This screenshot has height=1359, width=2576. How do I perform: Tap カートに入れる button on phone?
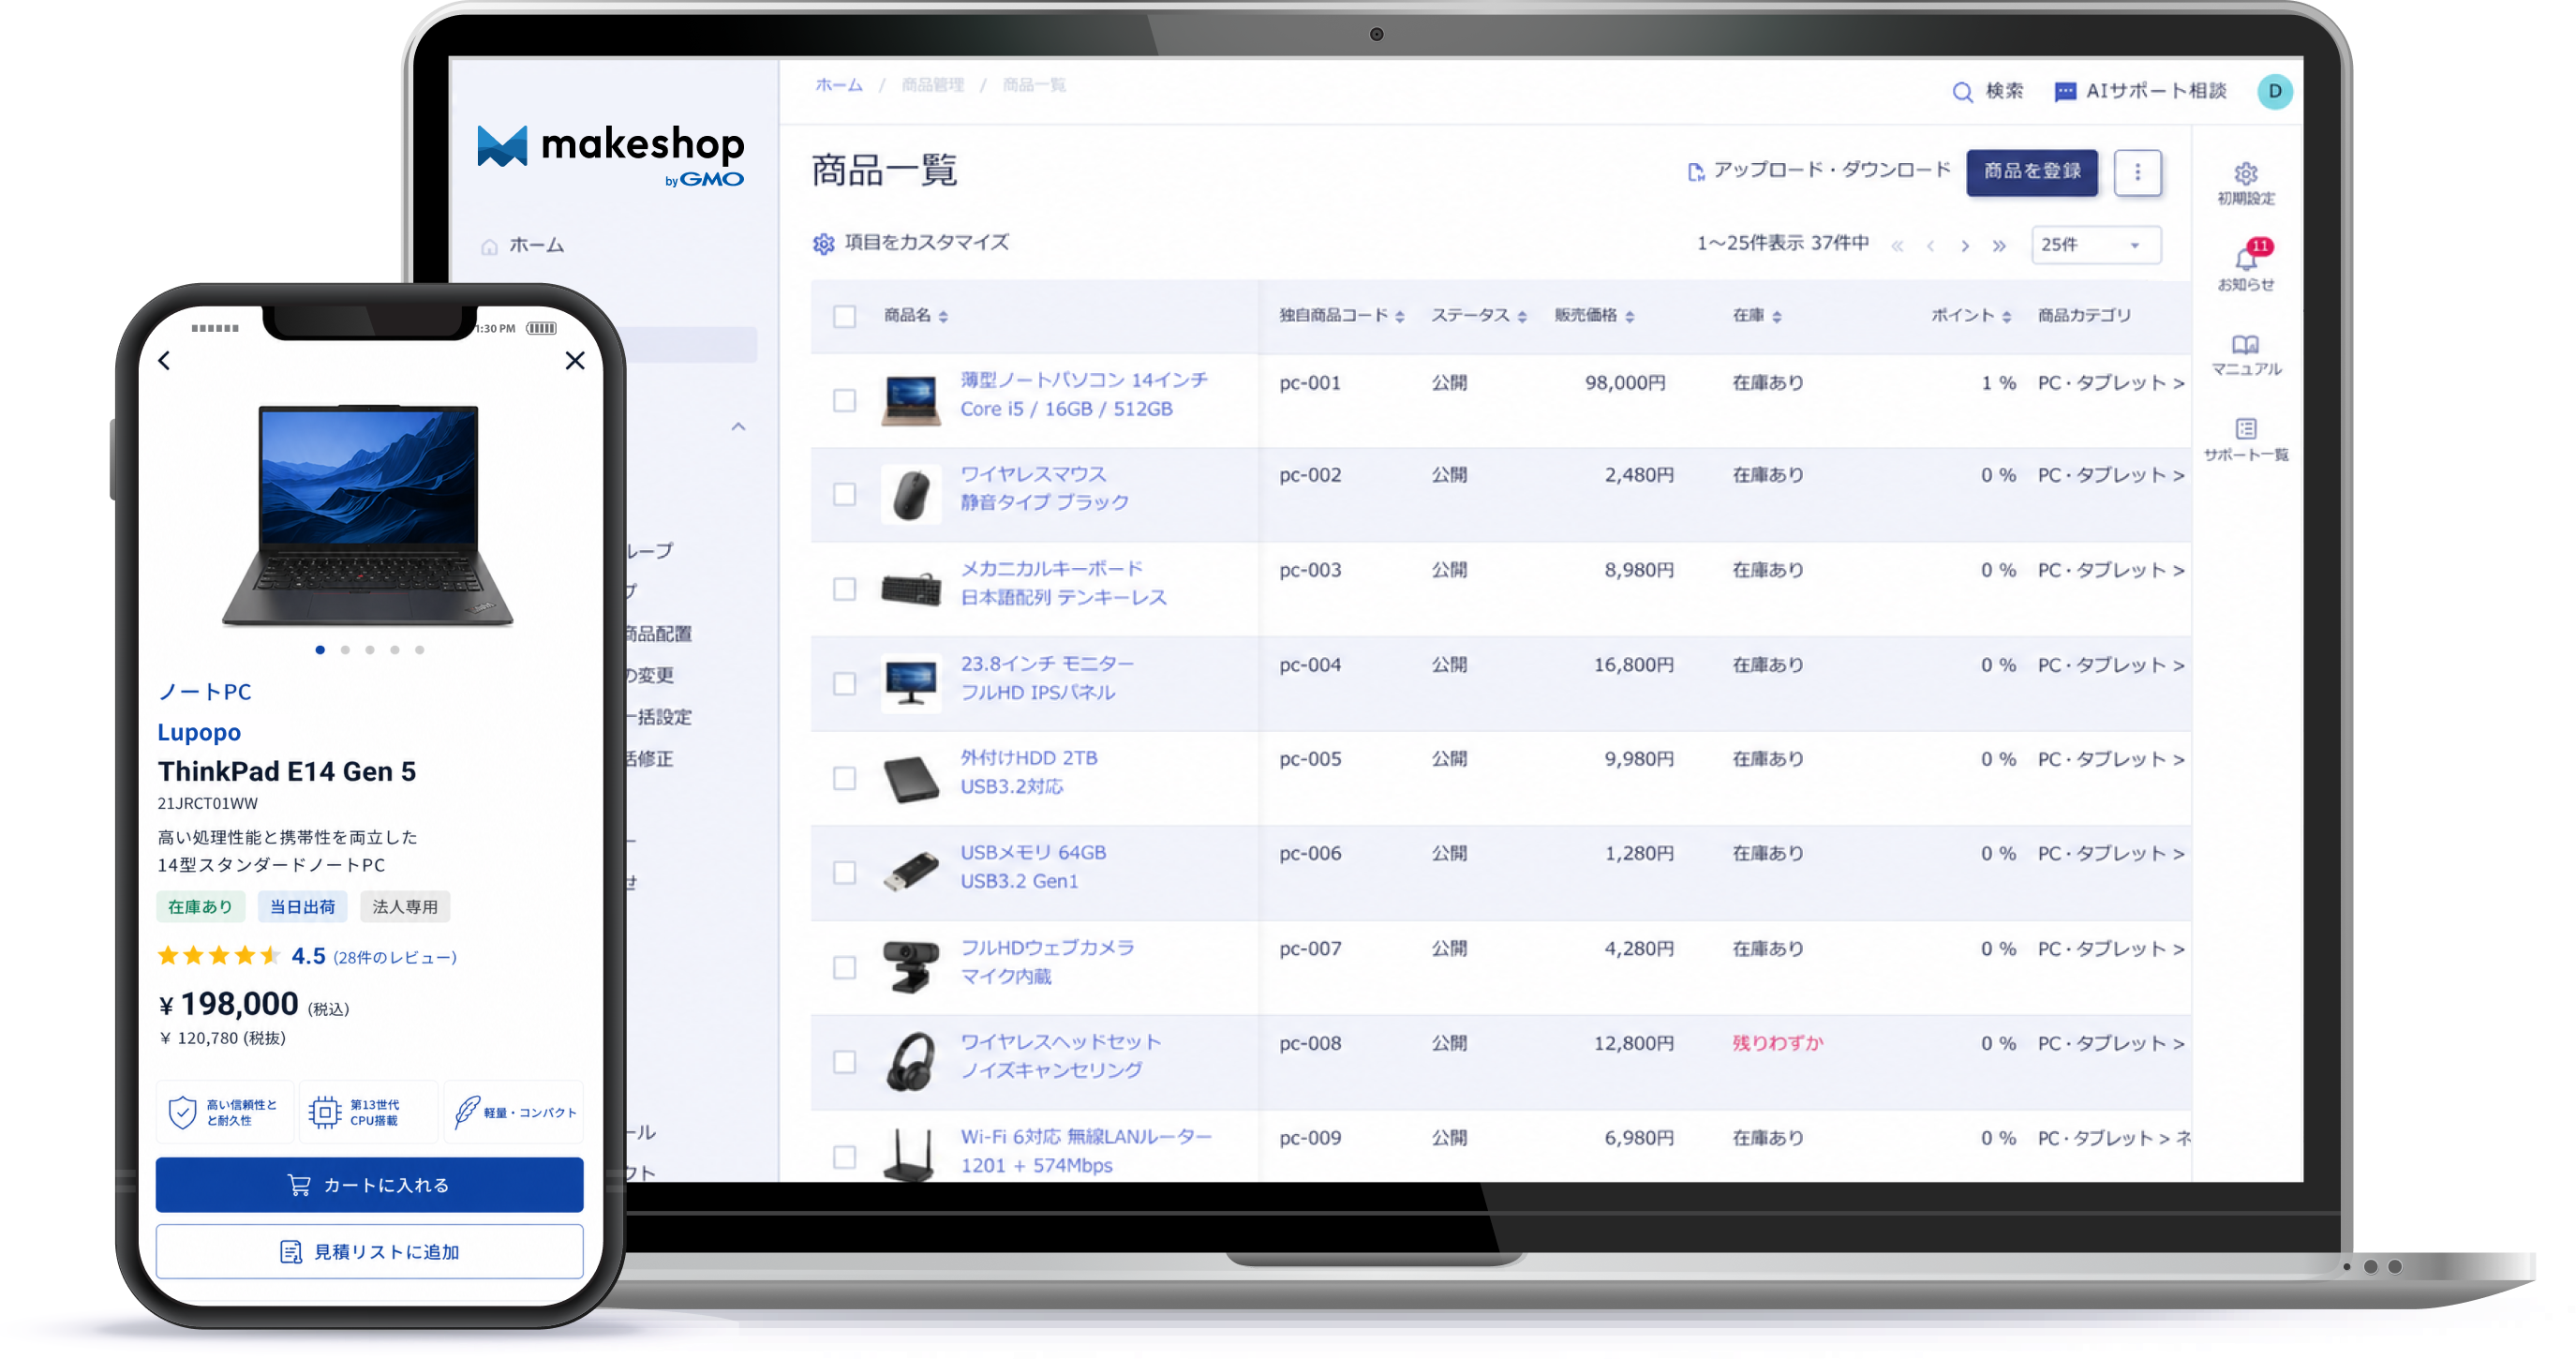click(369, 1184)
